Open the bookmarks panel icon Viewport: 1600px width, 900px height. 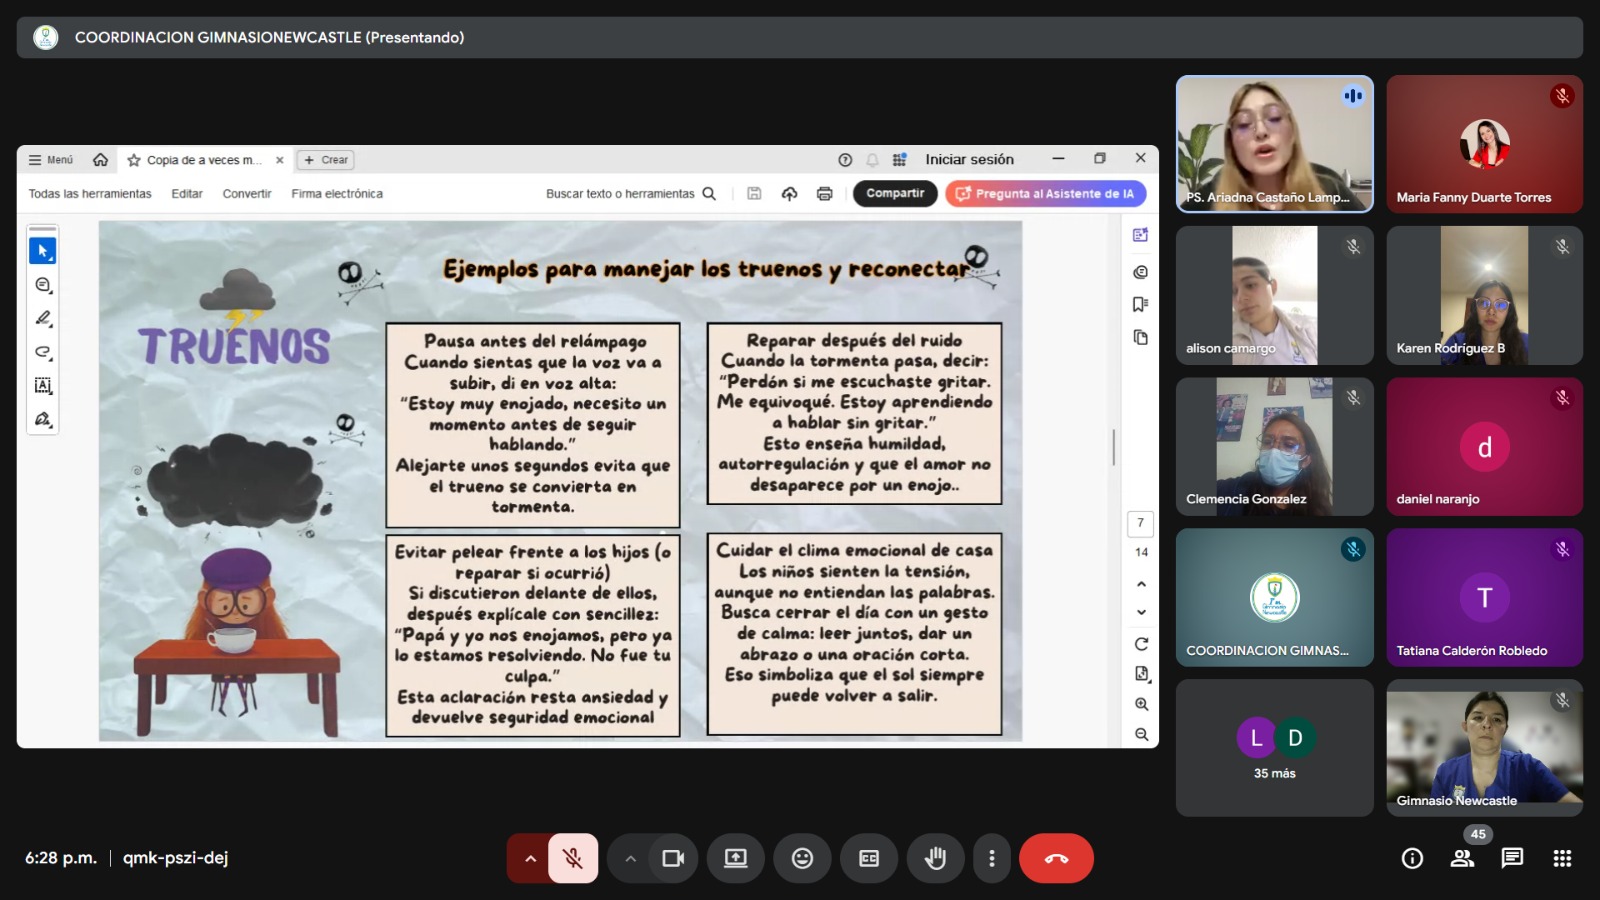pos(1140,304)
